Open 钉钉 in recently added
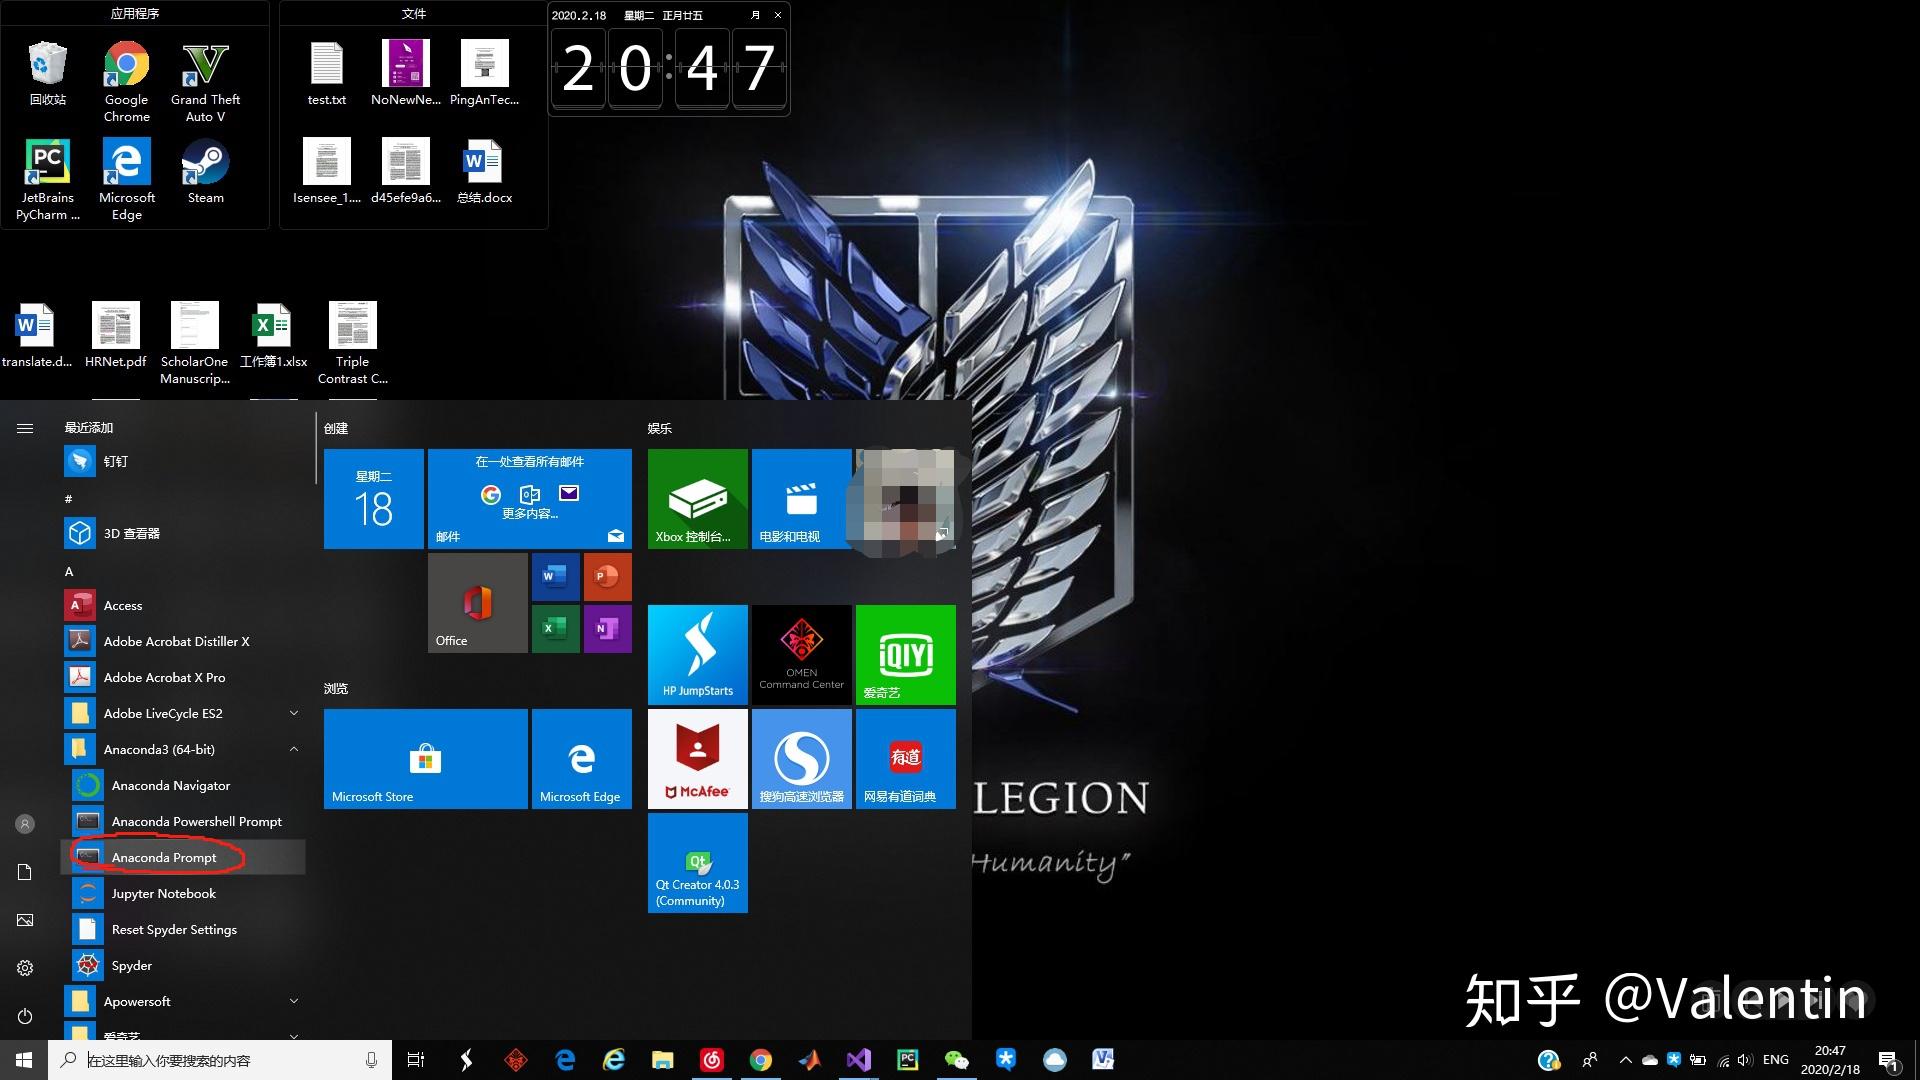The width and height of the screenshot is (1920, 1080). (183, 461)
